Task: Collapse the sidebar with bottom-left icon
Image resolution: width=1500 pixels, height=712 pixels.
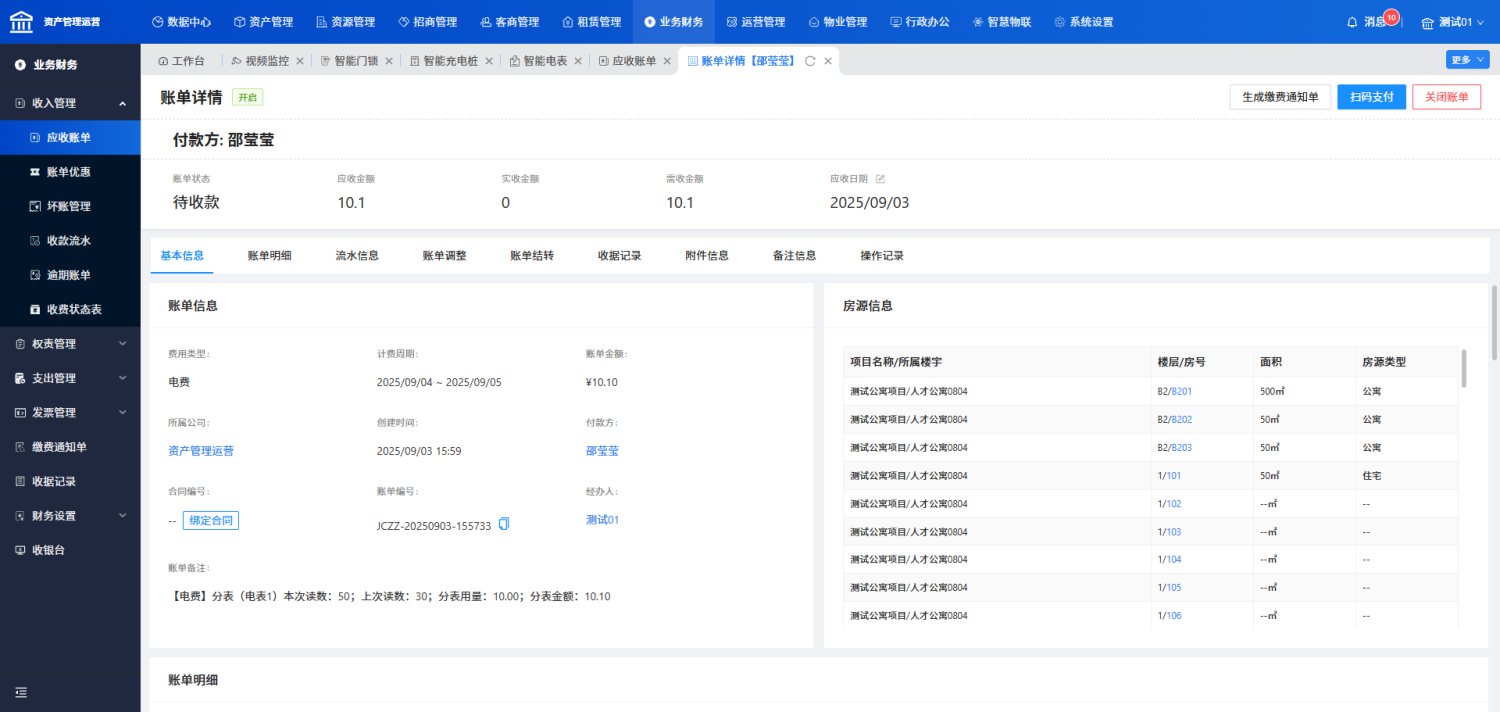Action: point(21,692)
